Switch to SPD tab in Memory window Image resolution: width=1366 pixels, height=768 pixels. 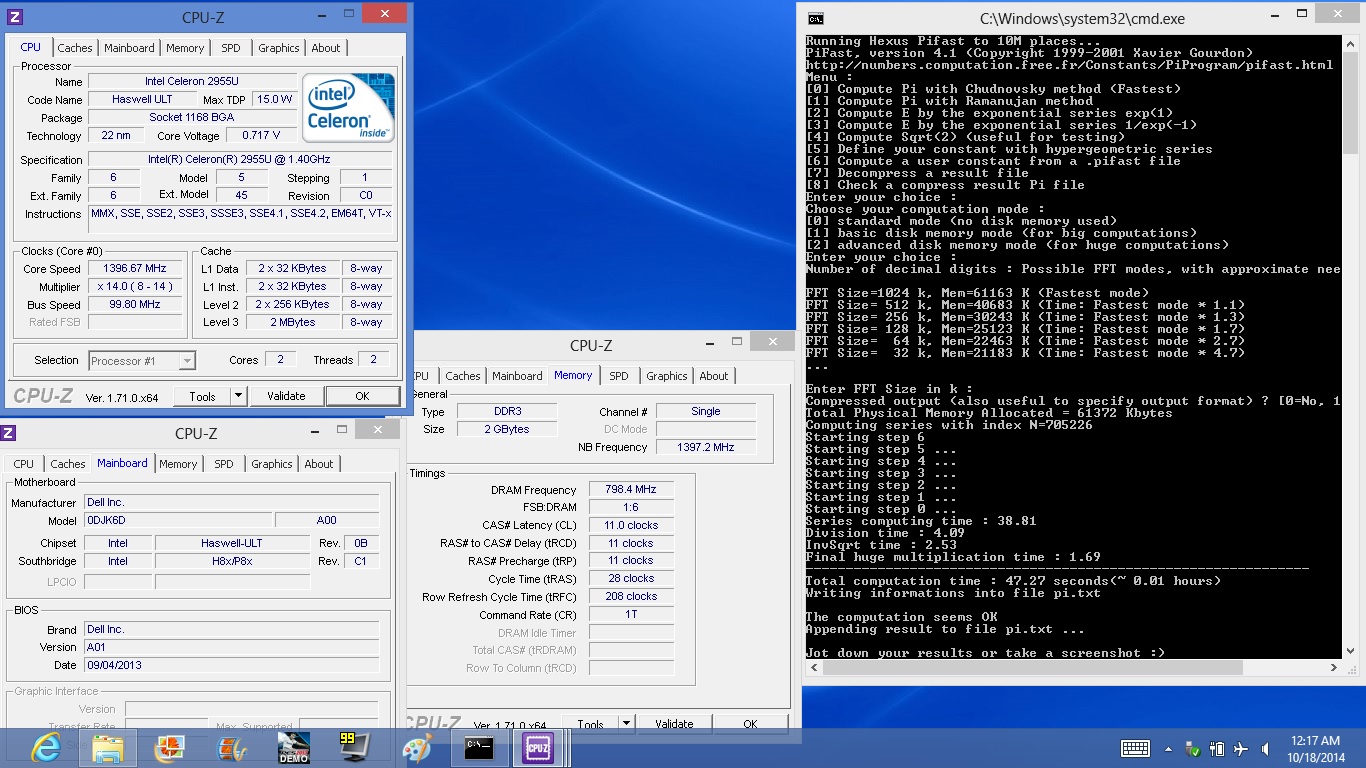[619, 376]
